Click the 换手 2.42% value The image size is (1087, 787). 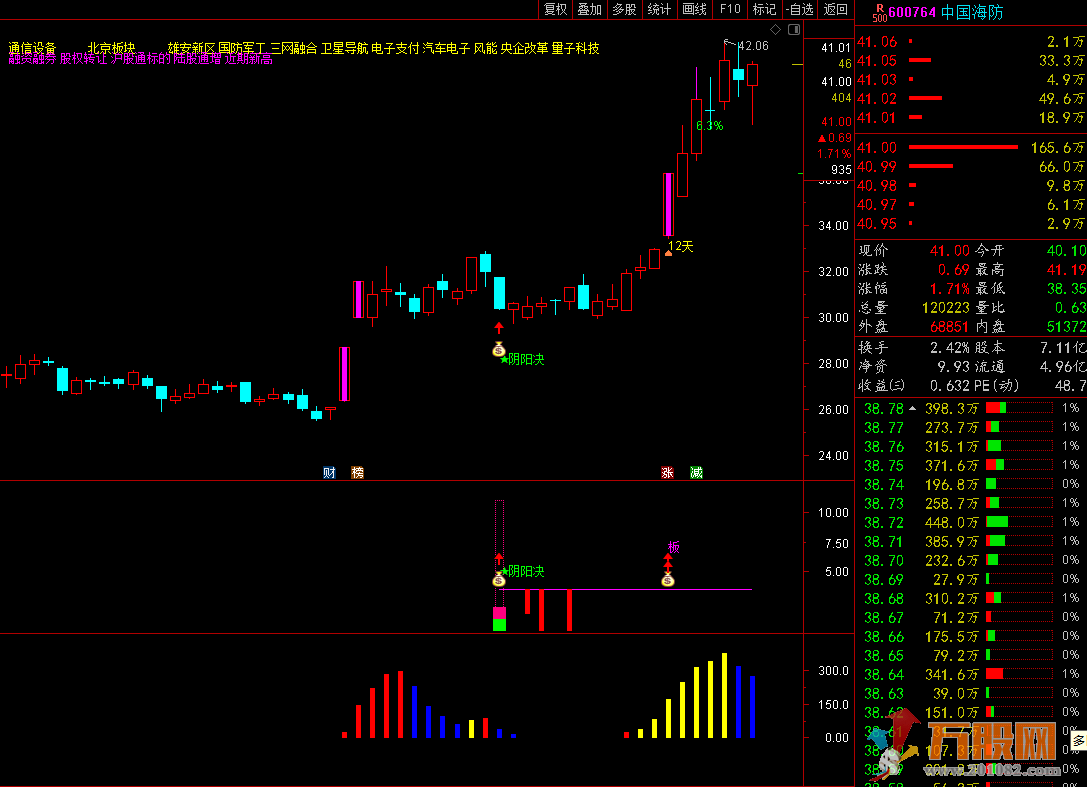tap(949, 347)
